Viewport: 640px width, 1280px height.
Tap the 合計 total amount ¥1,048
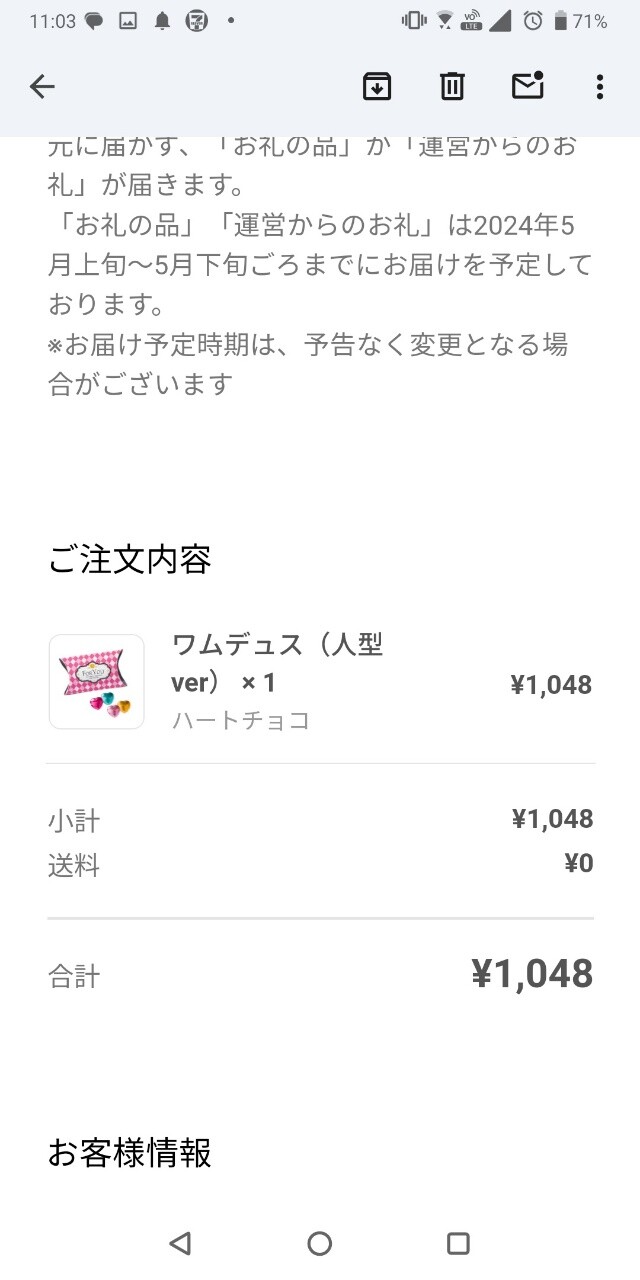click(532, 974)
